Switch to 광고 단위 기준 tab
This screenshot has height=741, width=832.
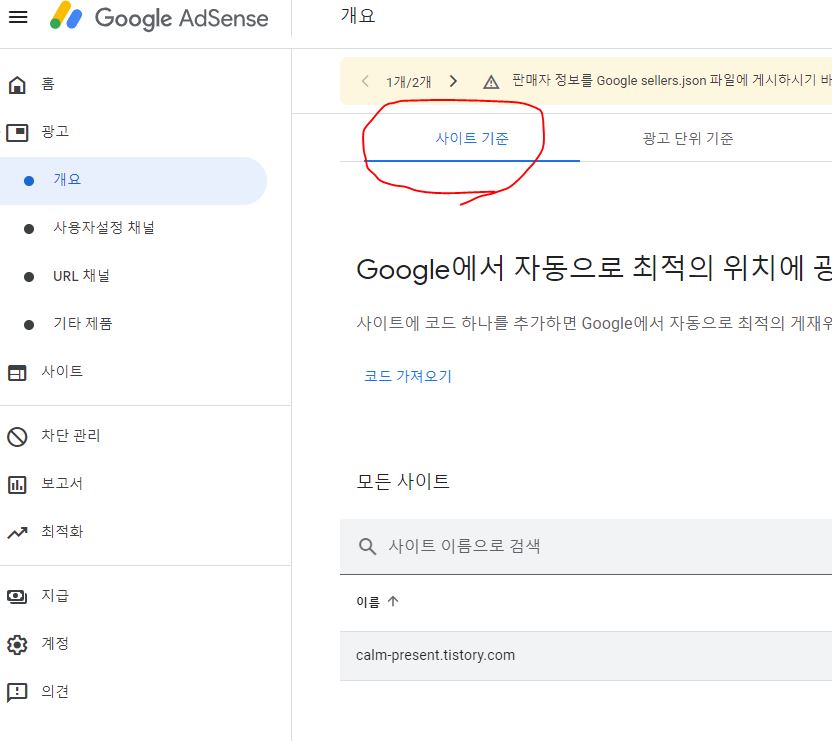tap(688, 139)
